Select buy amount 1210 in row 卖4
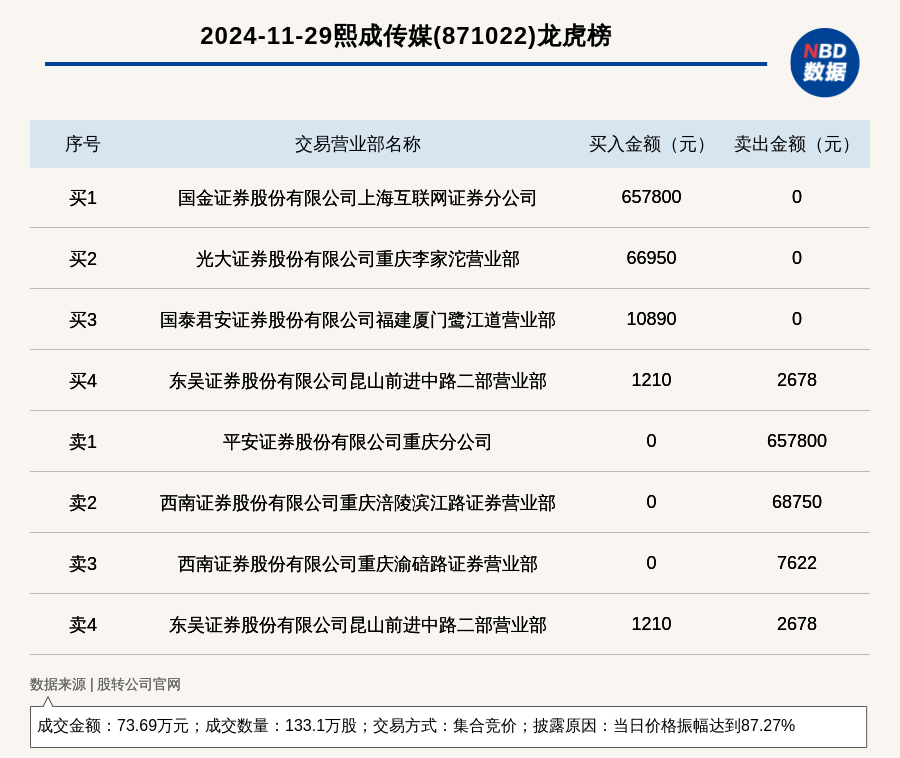 click(x=651, y=624)
